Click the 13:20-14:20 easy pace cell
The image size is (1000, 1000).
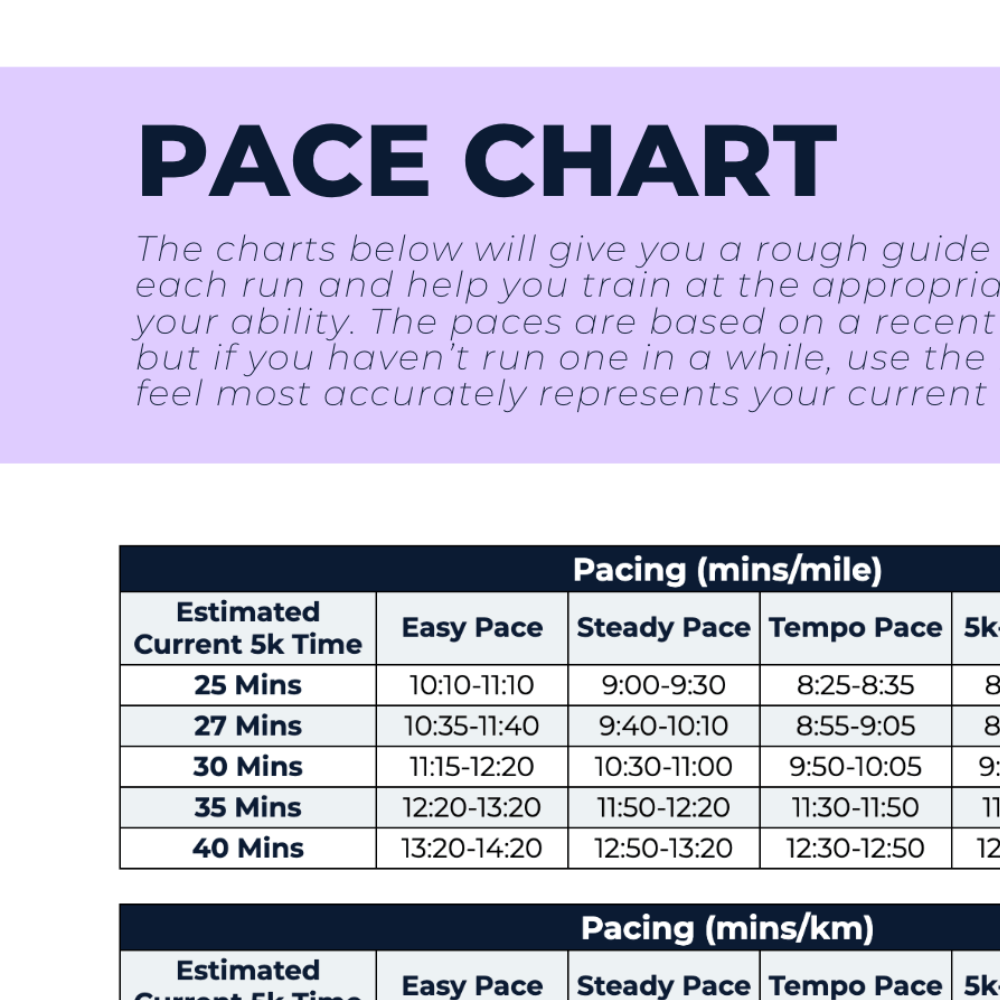pos(472,848)
